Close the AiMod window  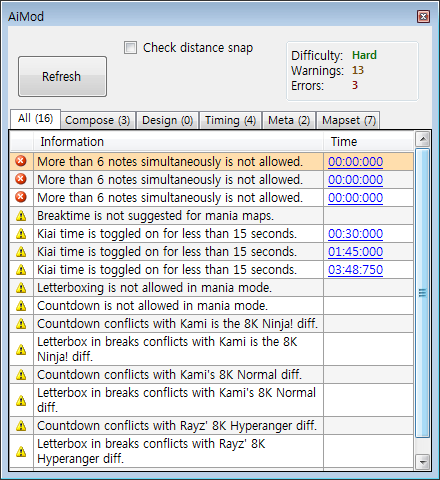[423, 16]
